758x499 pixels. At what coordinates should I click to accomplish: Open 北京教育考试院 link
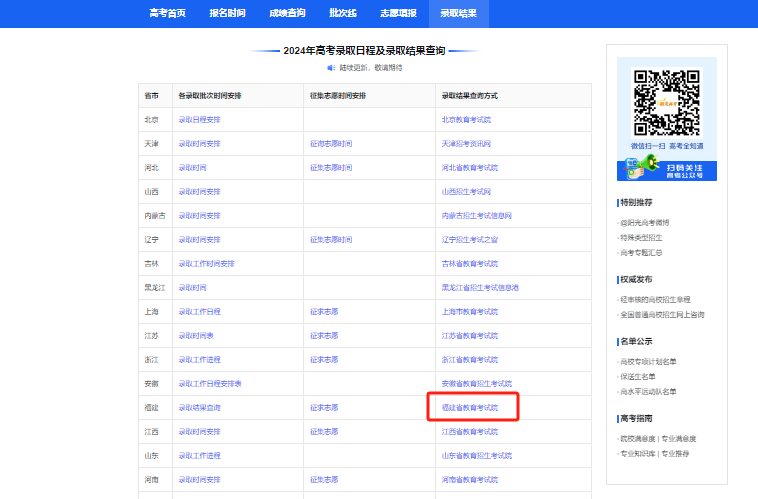pos(466,119)
